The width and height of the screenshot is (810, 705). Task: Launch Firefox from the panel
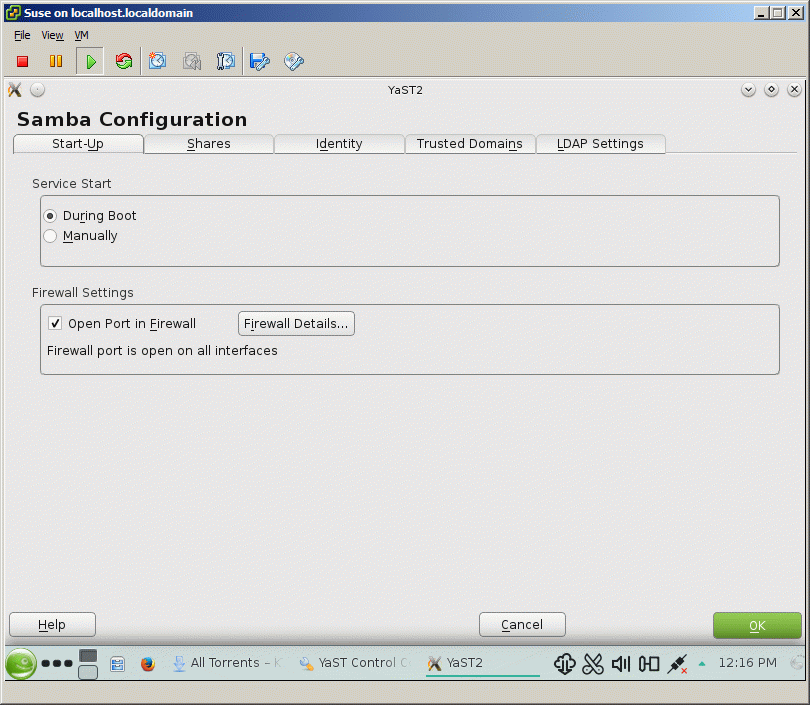click(x=148, y=664)
